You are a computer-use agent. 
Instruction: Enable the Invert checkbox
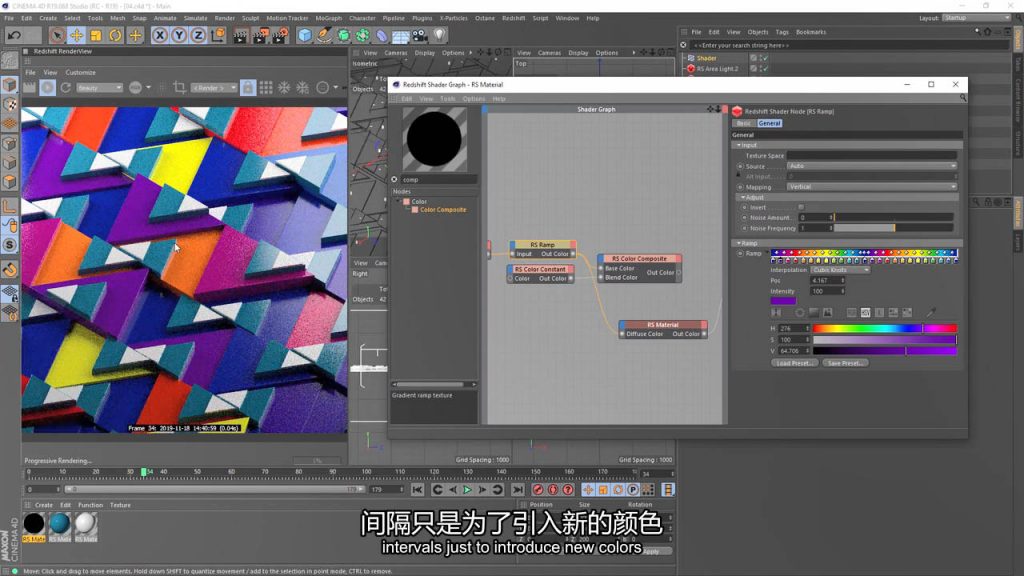(801, 208)
